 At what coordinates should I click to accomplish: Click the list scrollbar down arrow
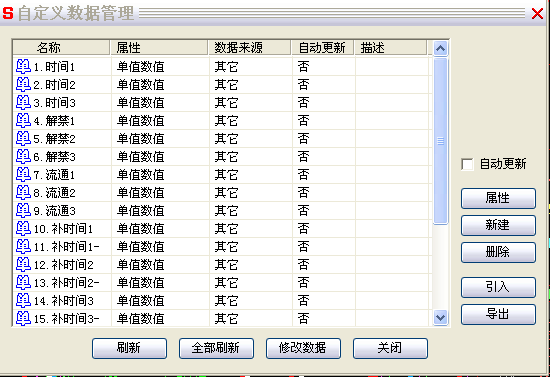coord(440,318)
